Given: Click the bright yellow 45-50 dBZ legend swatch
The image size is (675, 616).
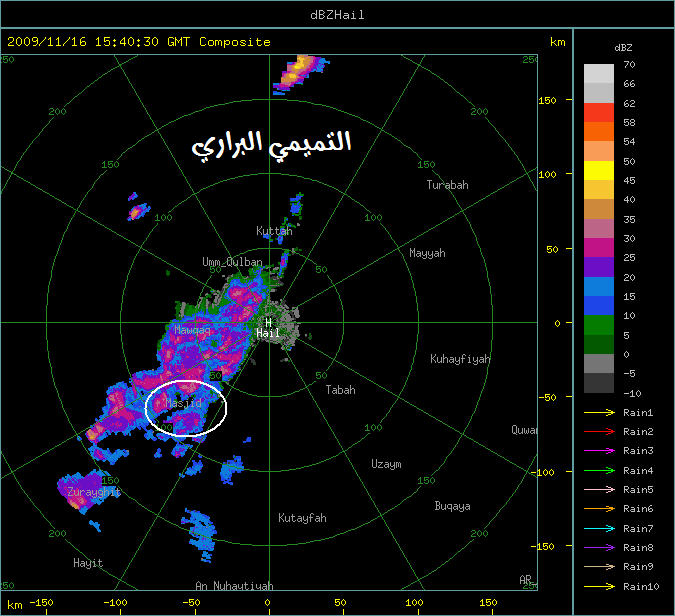Looking at the screenshot, I should click(599, 170).
